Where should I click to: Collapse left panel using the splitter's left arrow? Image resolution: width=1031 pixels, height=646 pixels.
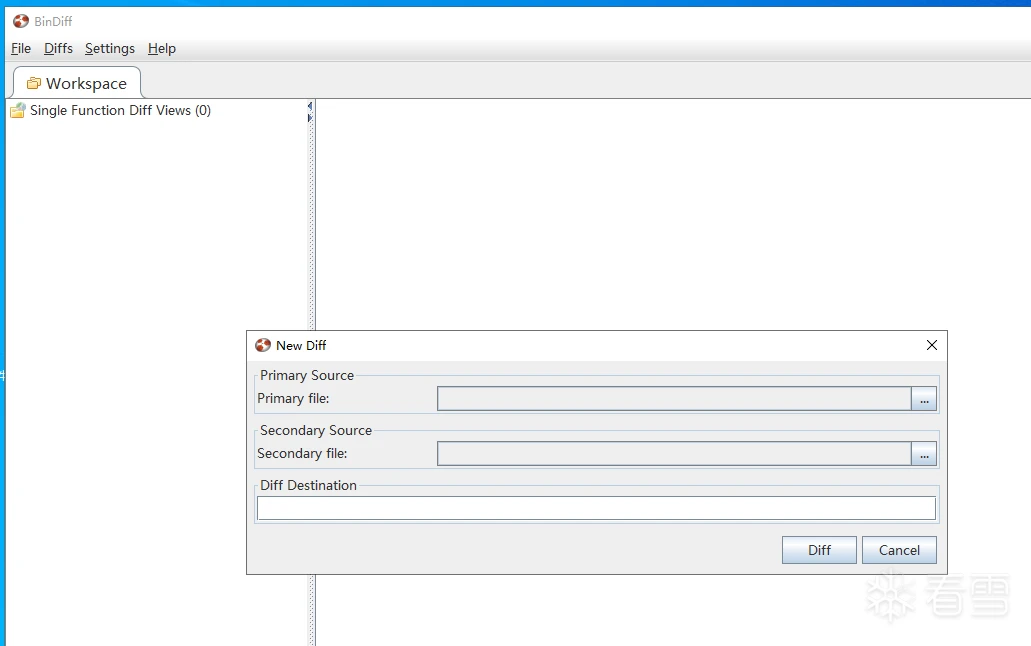[310, 105]
